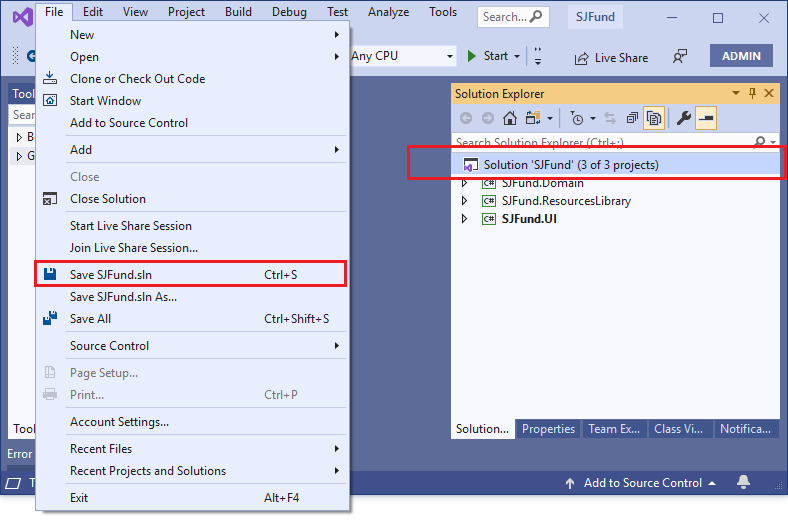Click the Error List tab at bottom left

20,454
